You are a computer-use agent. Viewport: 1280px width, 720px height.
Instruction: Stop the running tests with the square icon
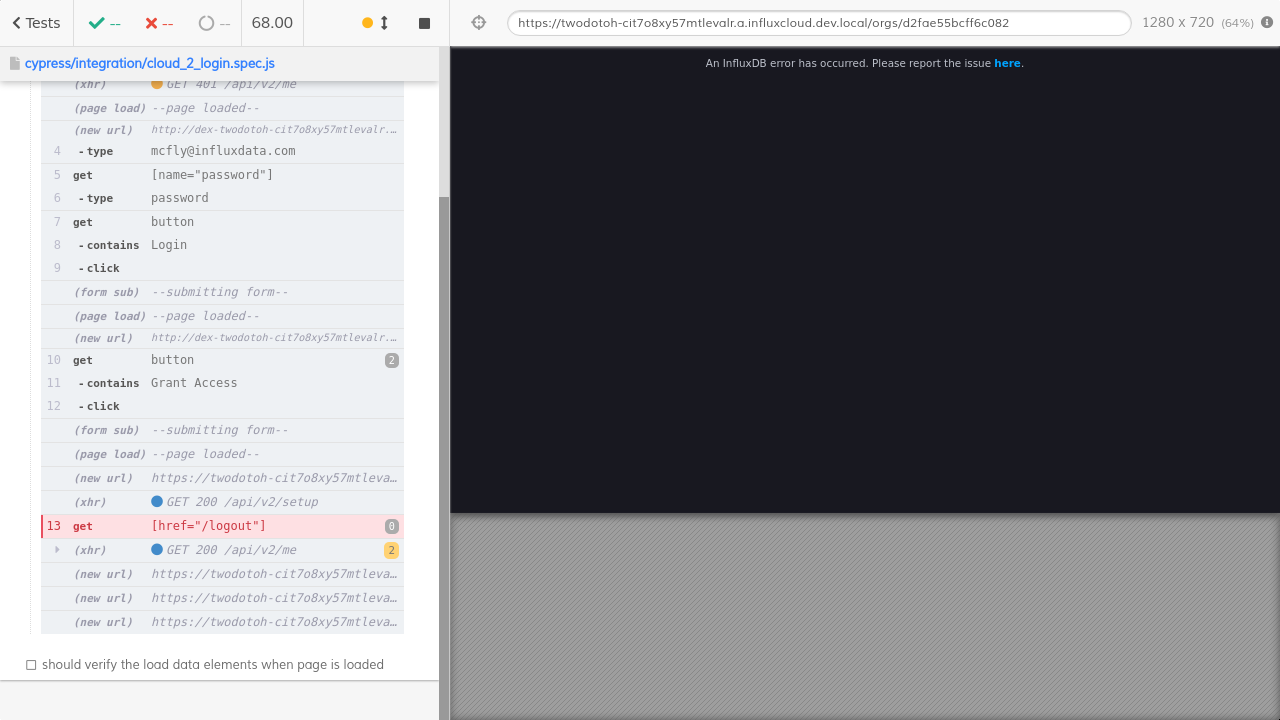click(x=424, y=22)
